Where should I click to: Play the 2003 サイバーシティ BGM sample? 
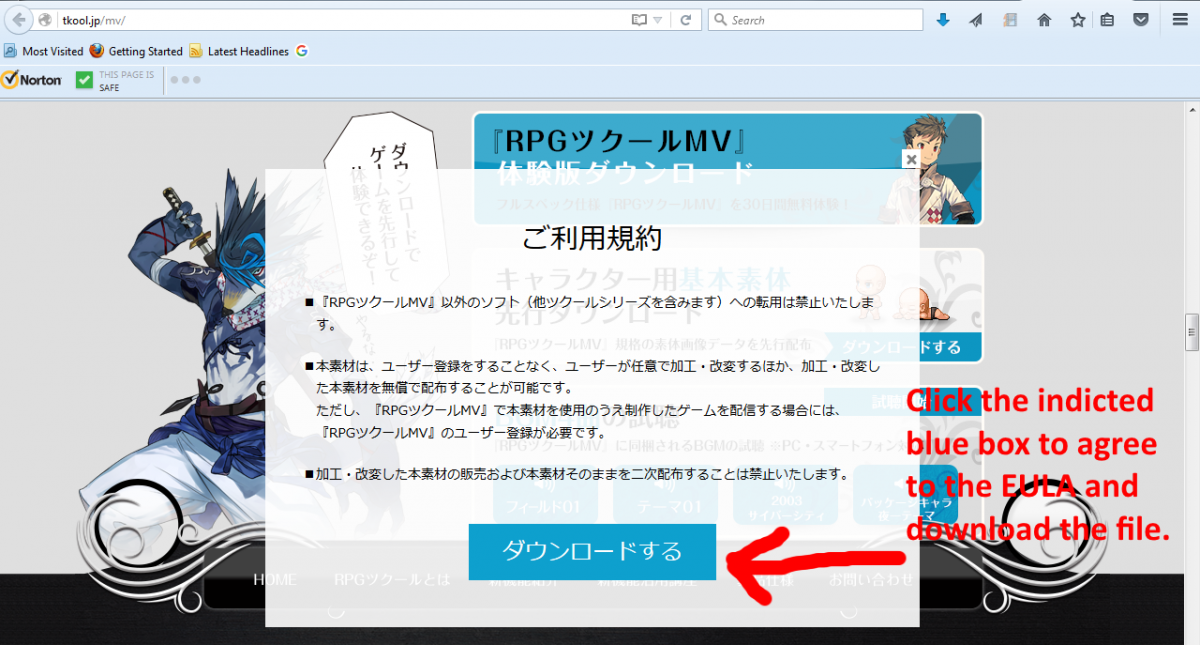[x=784, y=495]
